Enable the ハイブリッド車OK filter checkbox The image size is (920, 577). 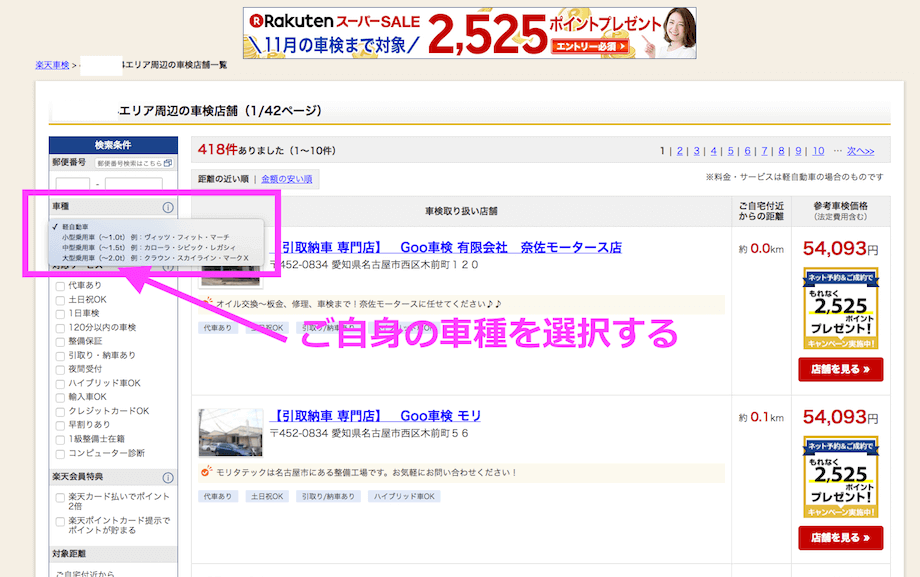point(61,383)
